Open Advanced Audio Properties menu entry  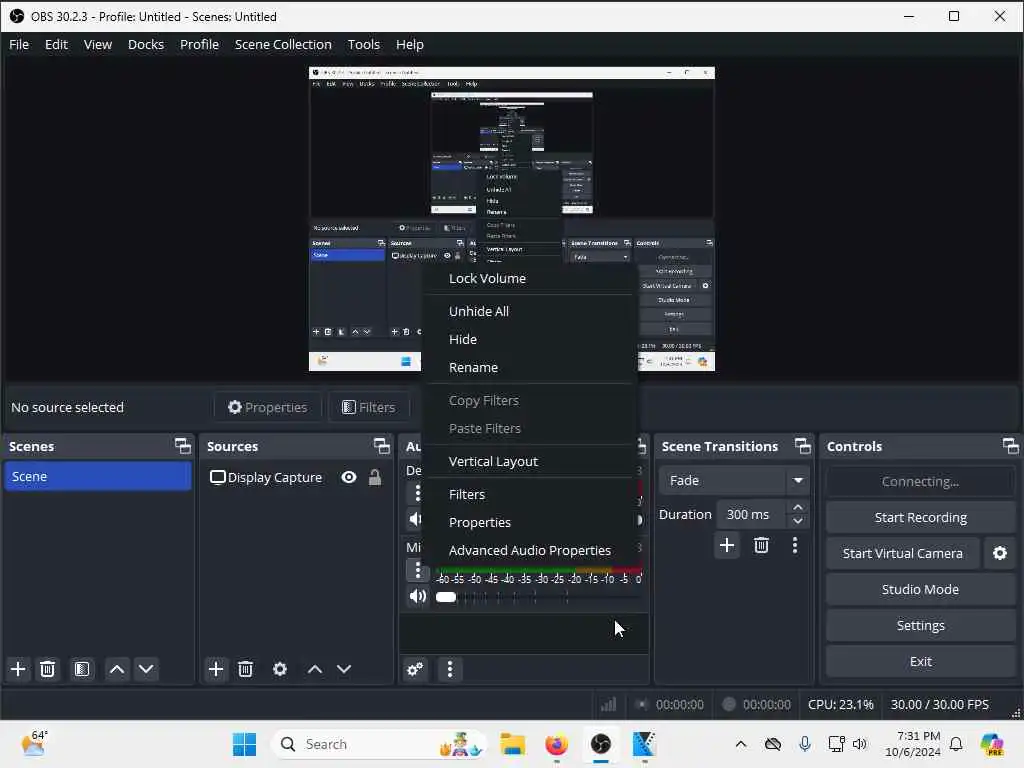coord(530,551)
